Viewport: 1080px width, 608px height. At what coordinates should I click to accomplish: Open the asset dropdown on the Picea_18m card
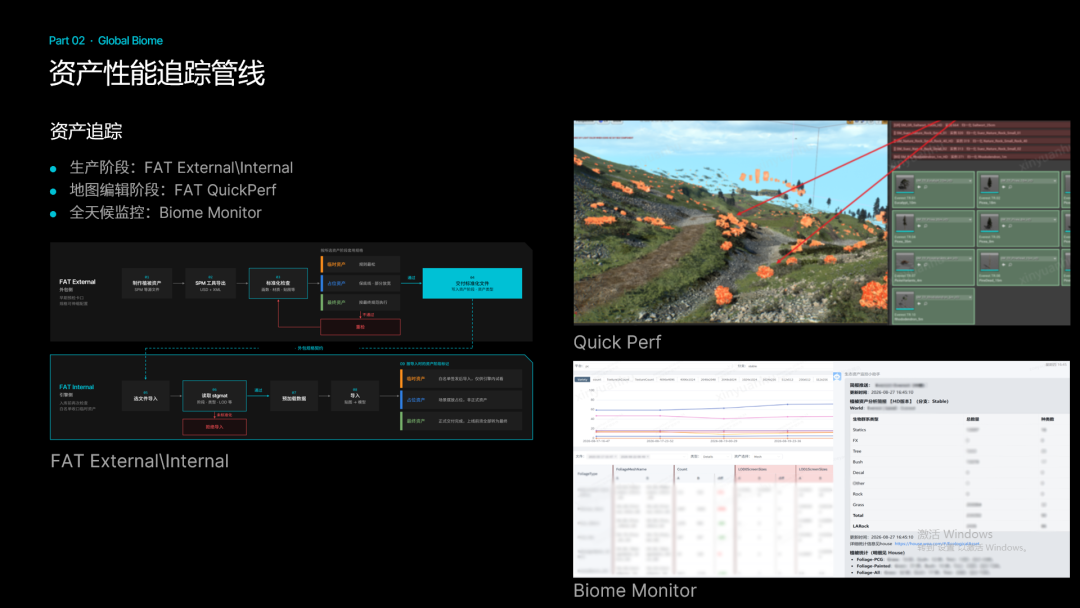pyautogui.click(x=1029, y=181)
